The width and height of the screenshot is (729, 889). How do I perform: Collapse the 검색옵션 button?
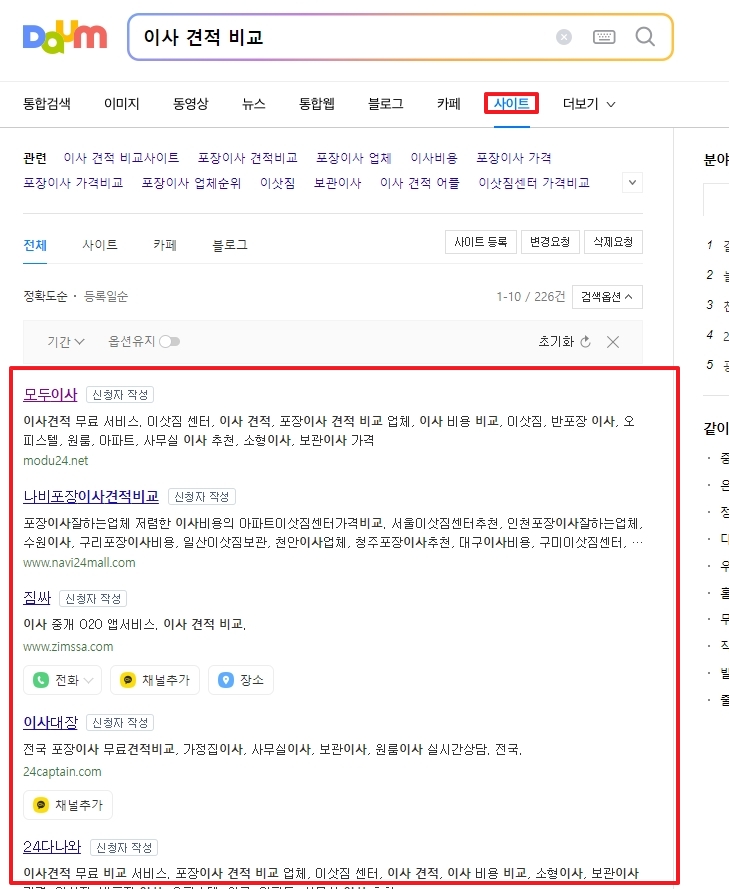point(607,297)
